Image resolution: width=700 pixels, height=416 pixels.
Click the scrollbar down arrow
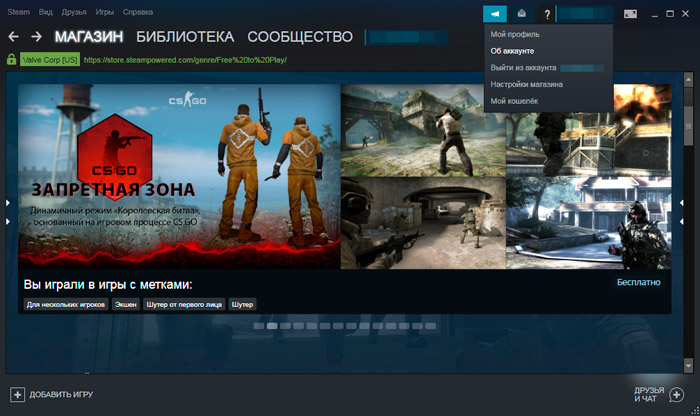coord(688,366)
